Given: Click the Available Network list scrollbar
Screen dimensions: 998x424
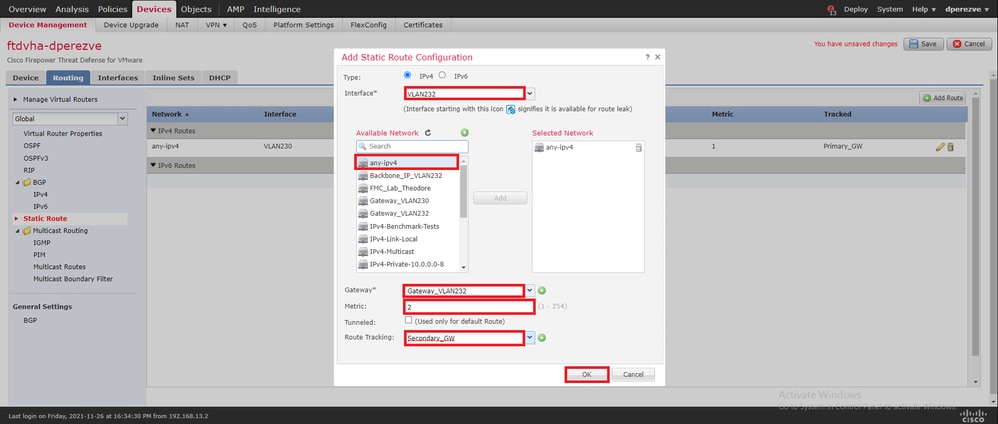Looking at the screenshot, I should [464, 192].
